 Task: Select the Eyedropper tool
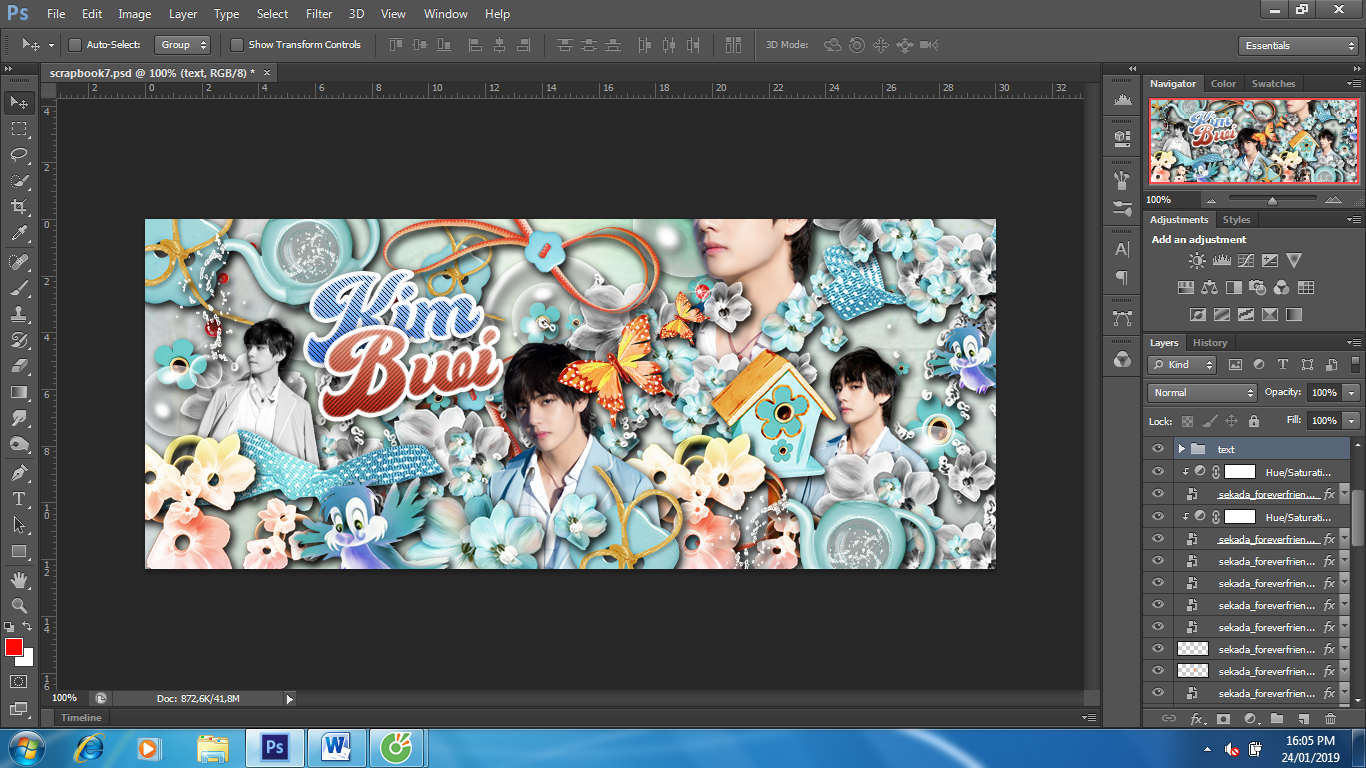click(19, 234)
